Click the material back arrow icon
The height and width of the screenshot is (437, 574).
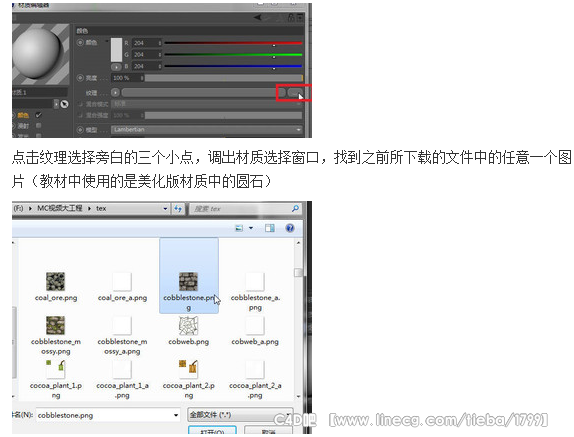coord(258,17)
